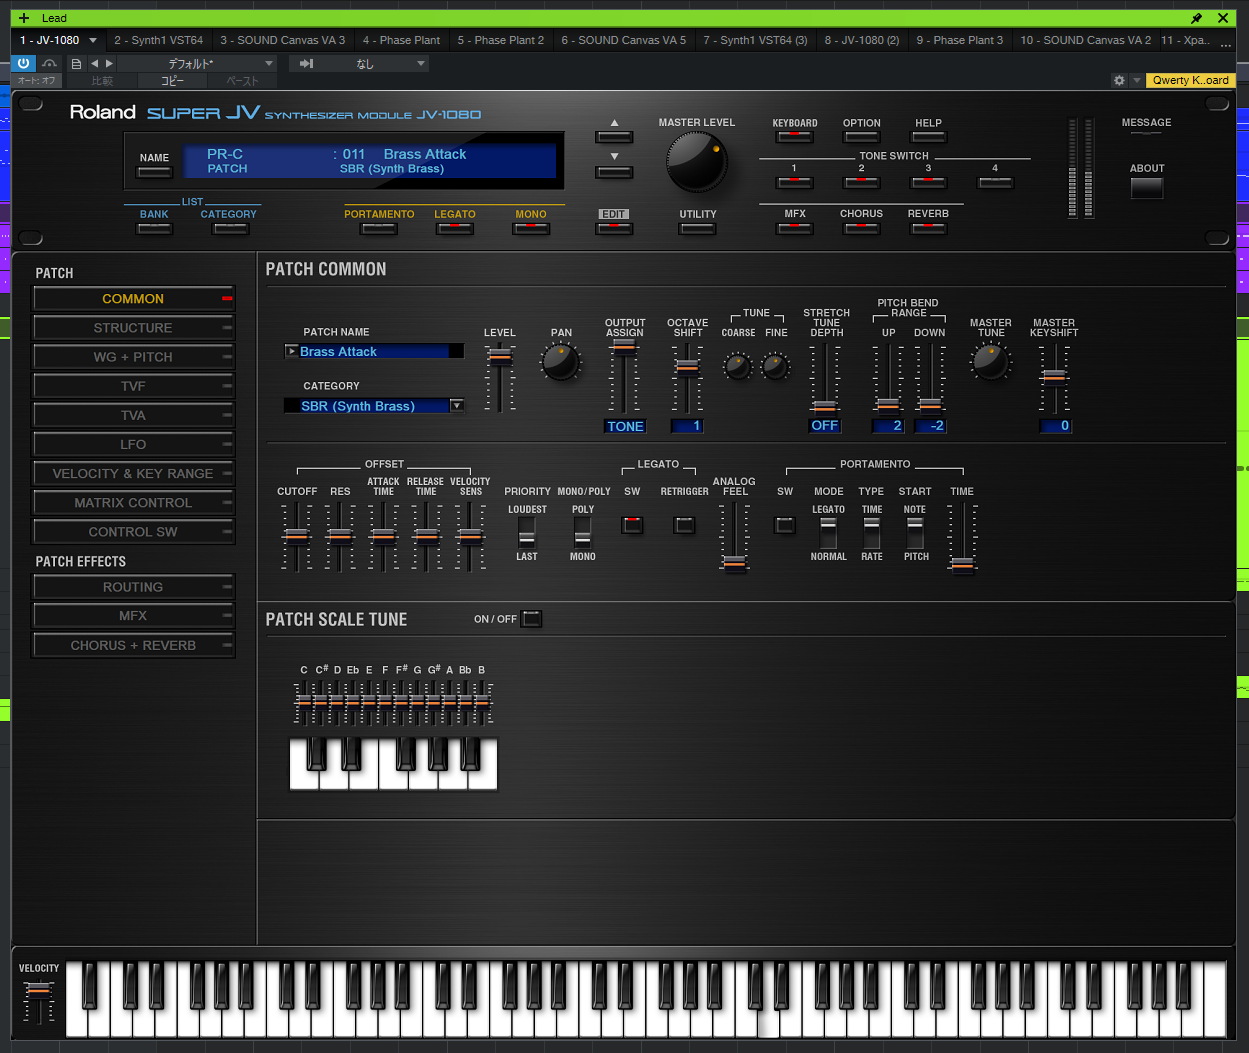Click the NAME button by the display
Image resolution: width=1249 pixels, height=1053 pixels.
click(x=154, y=172)
